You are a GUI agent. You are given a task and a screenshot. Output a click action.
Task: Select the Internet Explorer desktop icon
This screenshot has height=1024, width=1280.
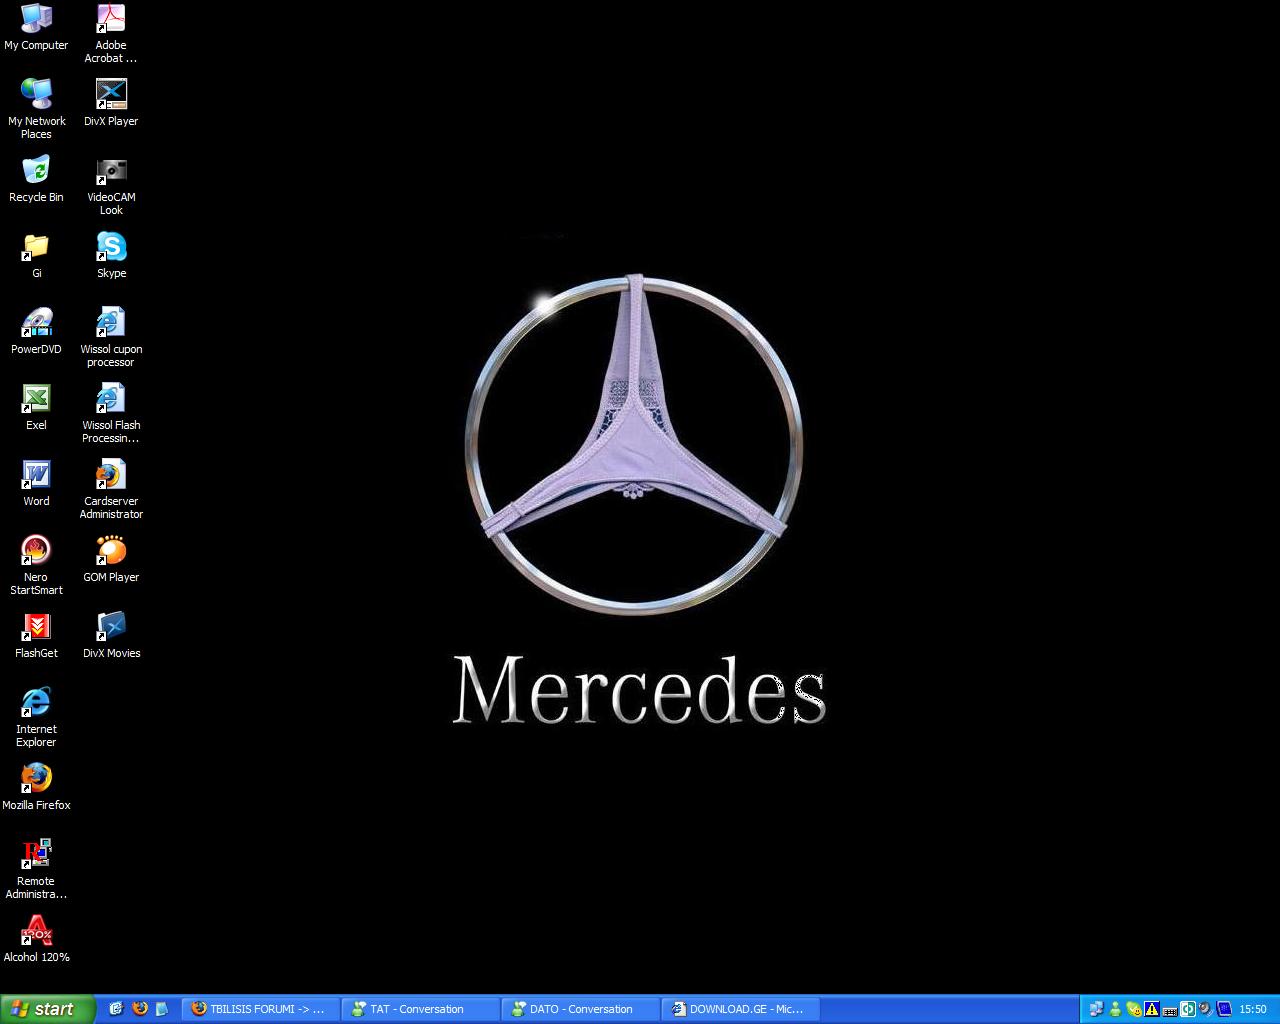(x=36, y=717)
